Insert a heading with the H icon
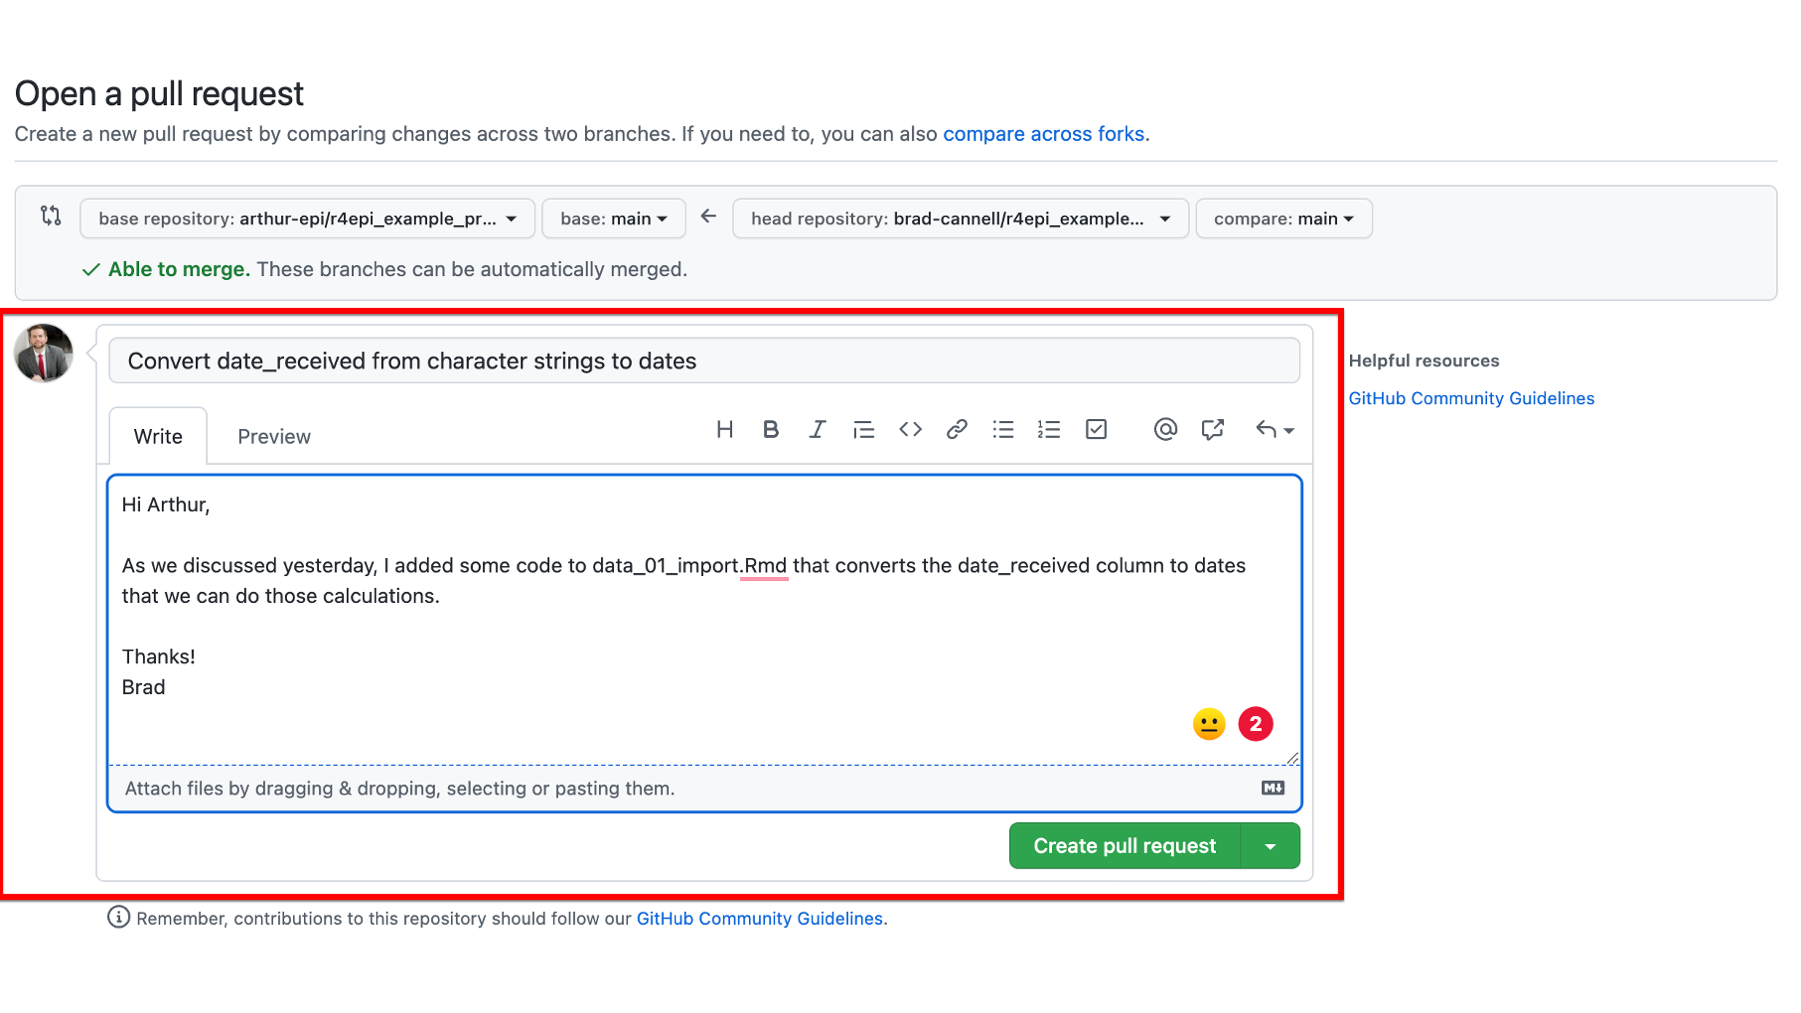 coord(725,430)
